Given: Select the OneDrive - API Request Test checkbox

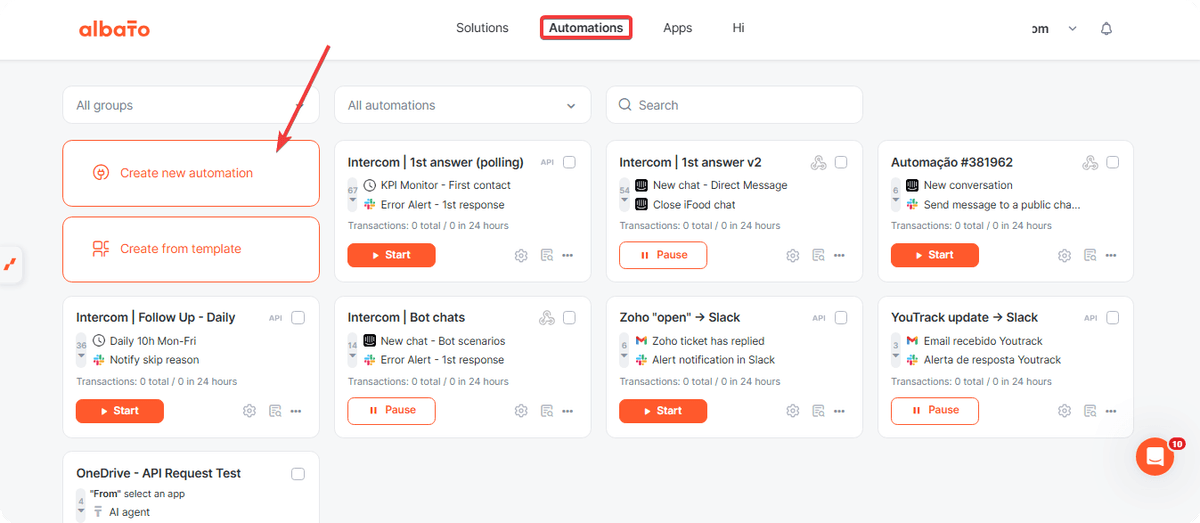Looking at the screenshot, I should coord(298,473).
